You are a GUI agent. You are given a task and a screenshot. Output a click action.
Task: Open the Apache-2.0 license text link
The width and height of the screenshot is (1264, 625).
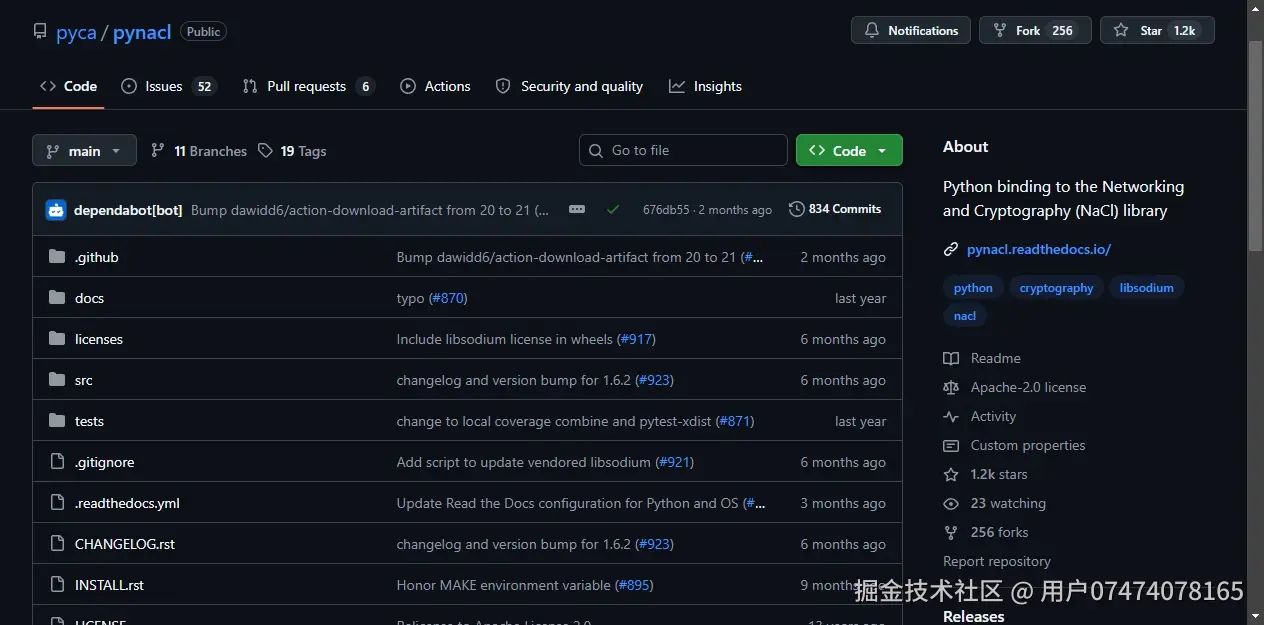(1028, 387)
